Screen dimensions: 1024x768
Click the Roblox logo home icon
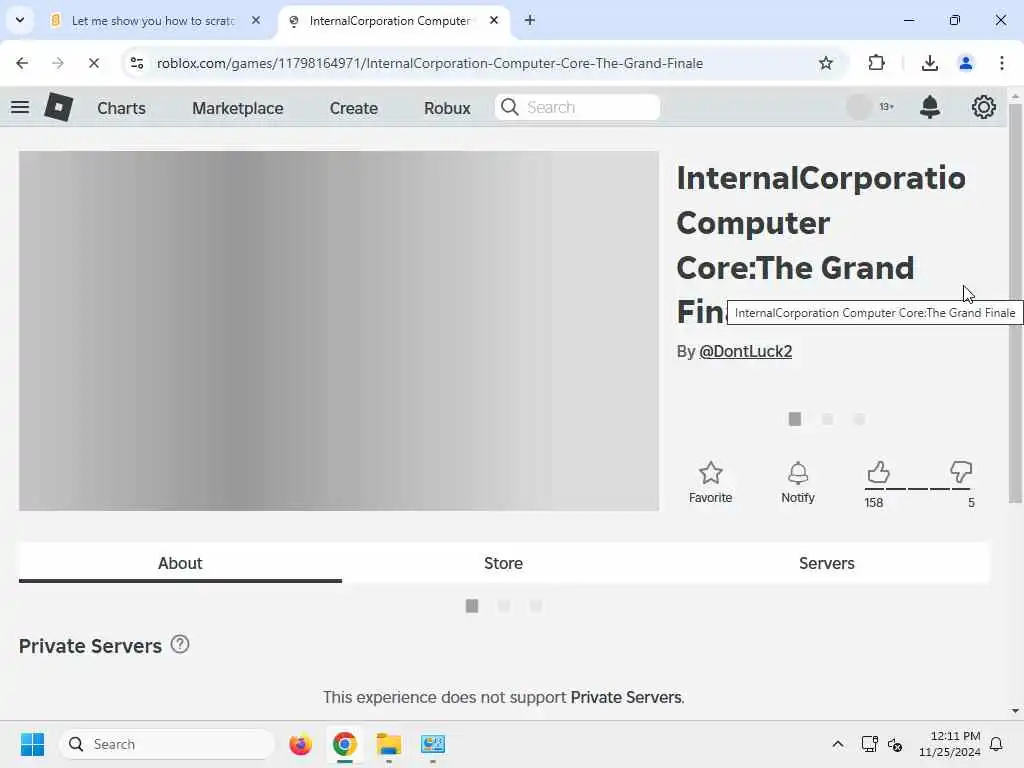(58, 107)
